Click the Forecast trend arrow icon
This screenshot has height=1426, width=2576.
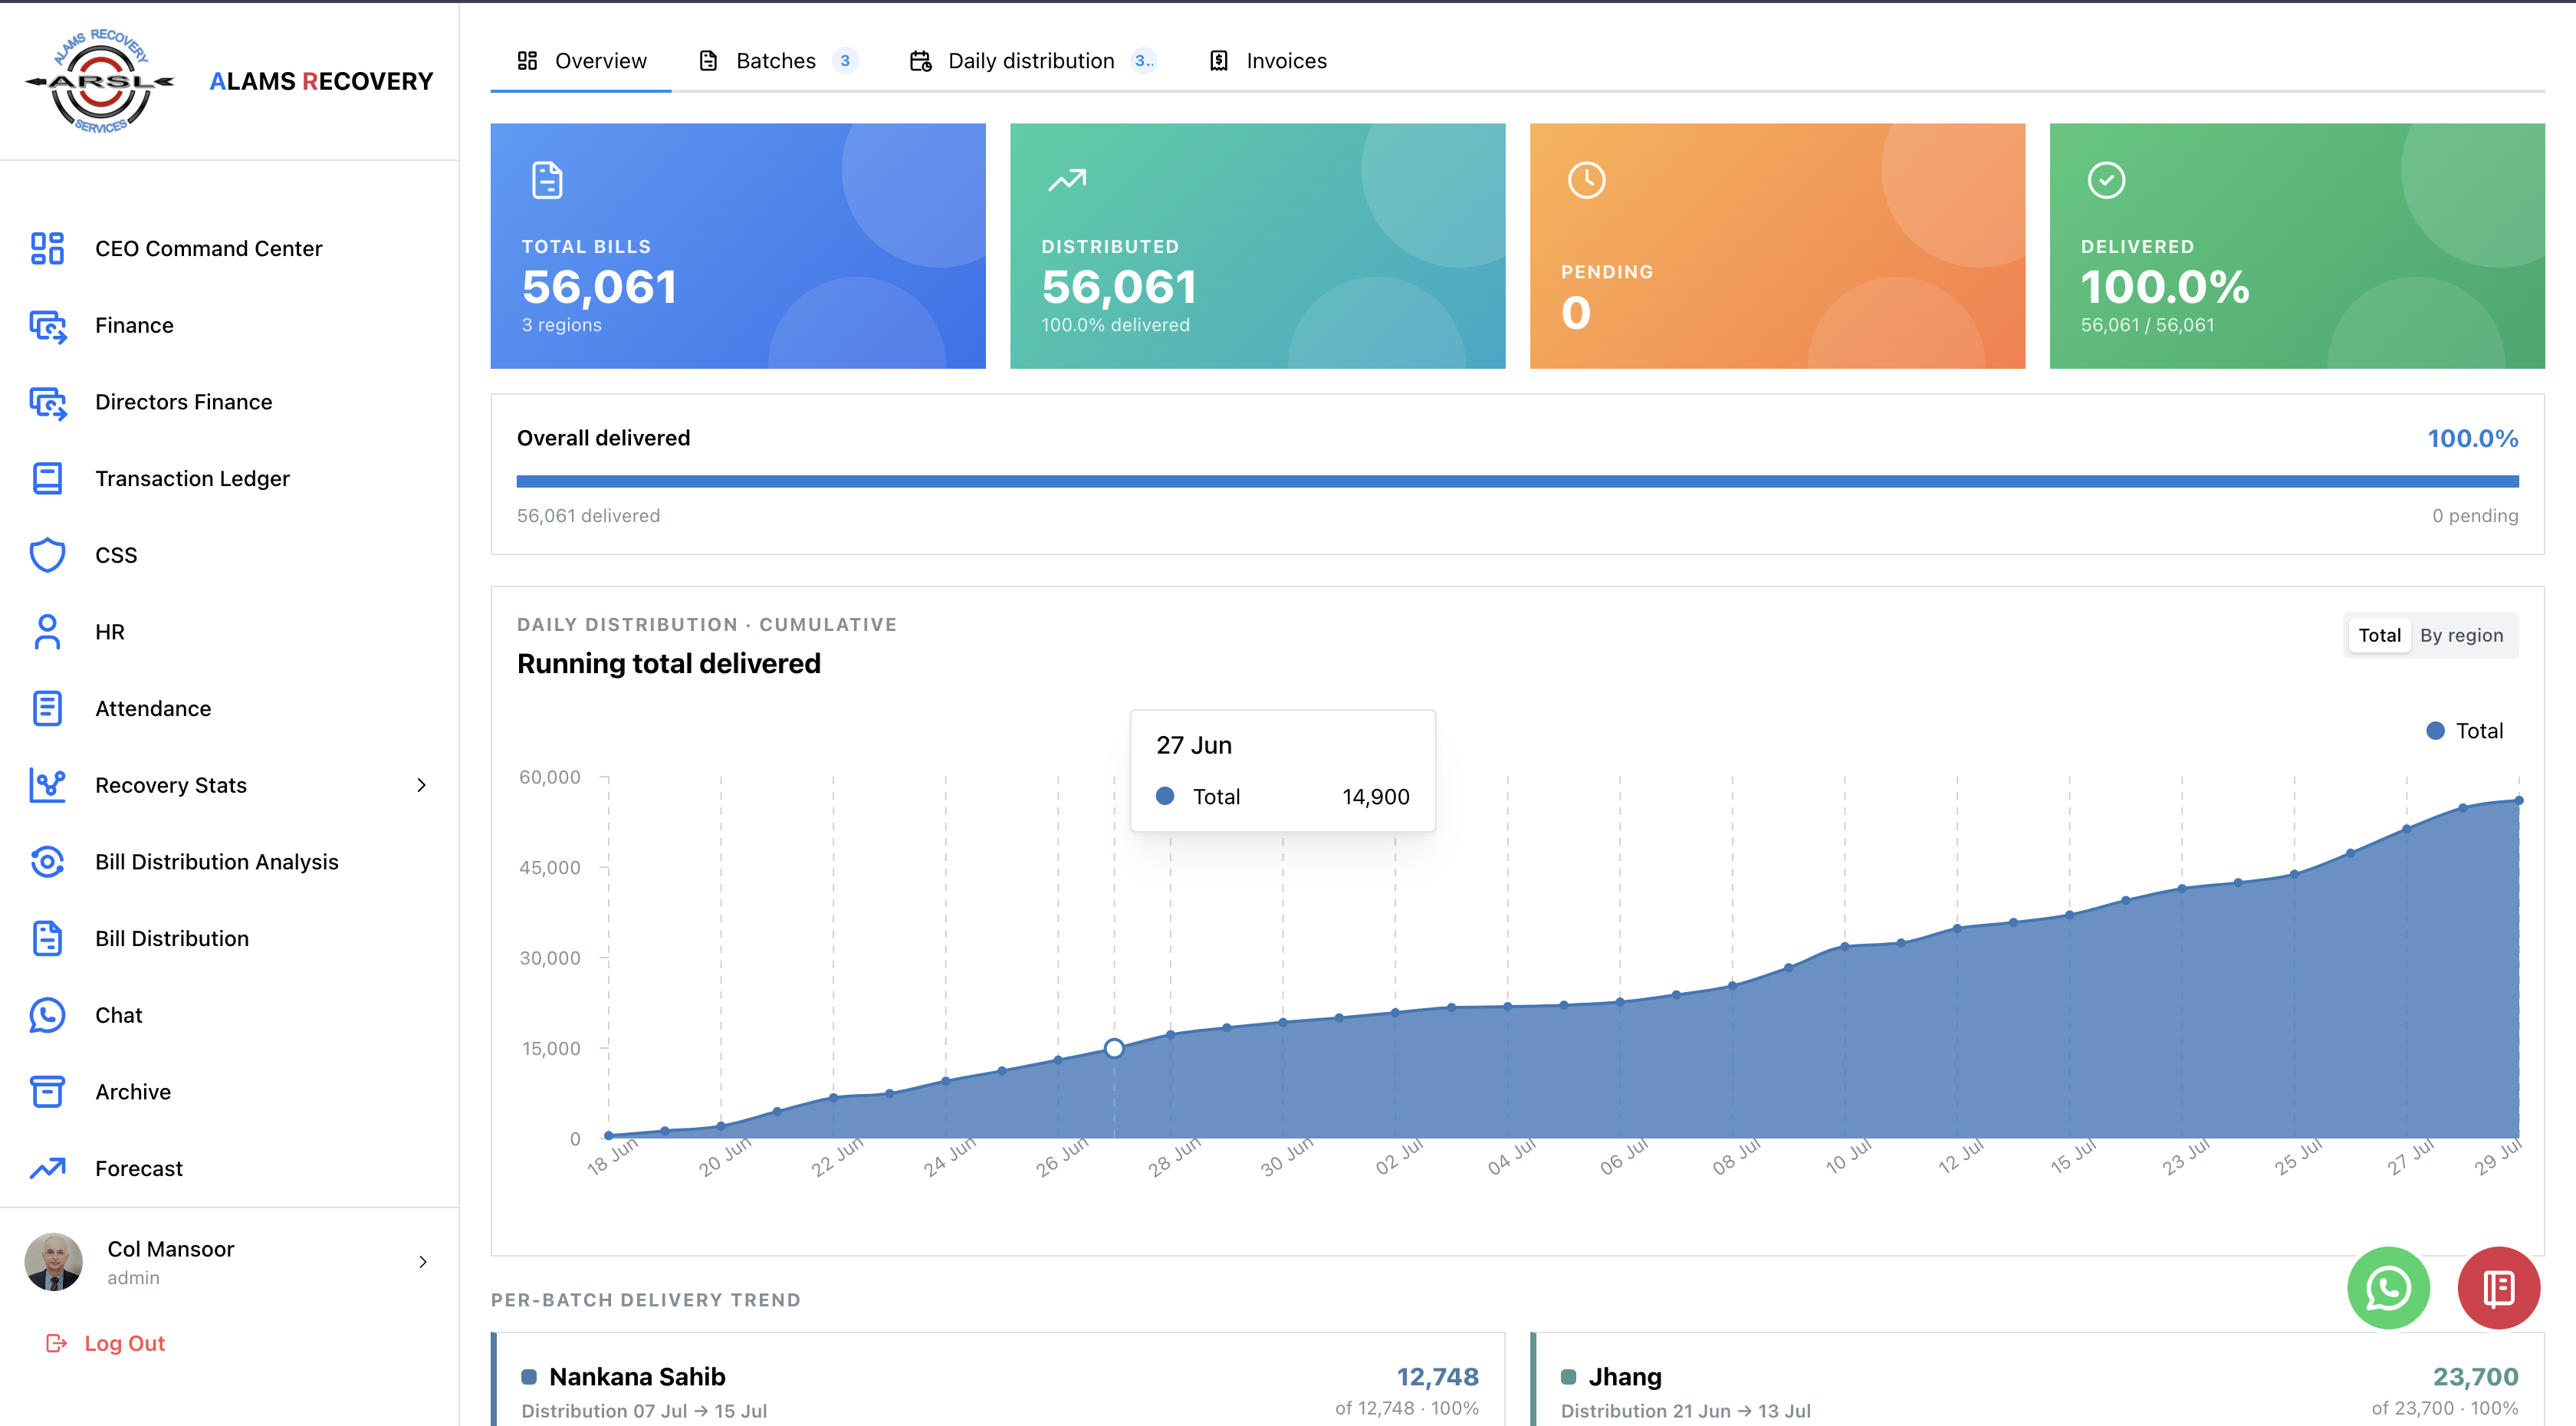click(x=47, y=1168)
